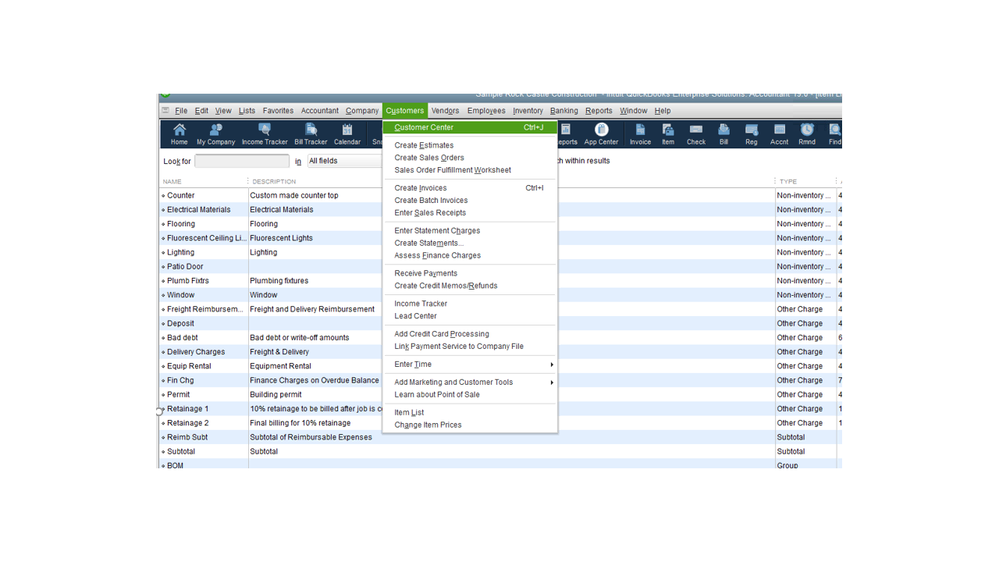This screenshot has height=562, width=999.
Task: Open the Accnt chart of accounts icon
Action: 779,134
